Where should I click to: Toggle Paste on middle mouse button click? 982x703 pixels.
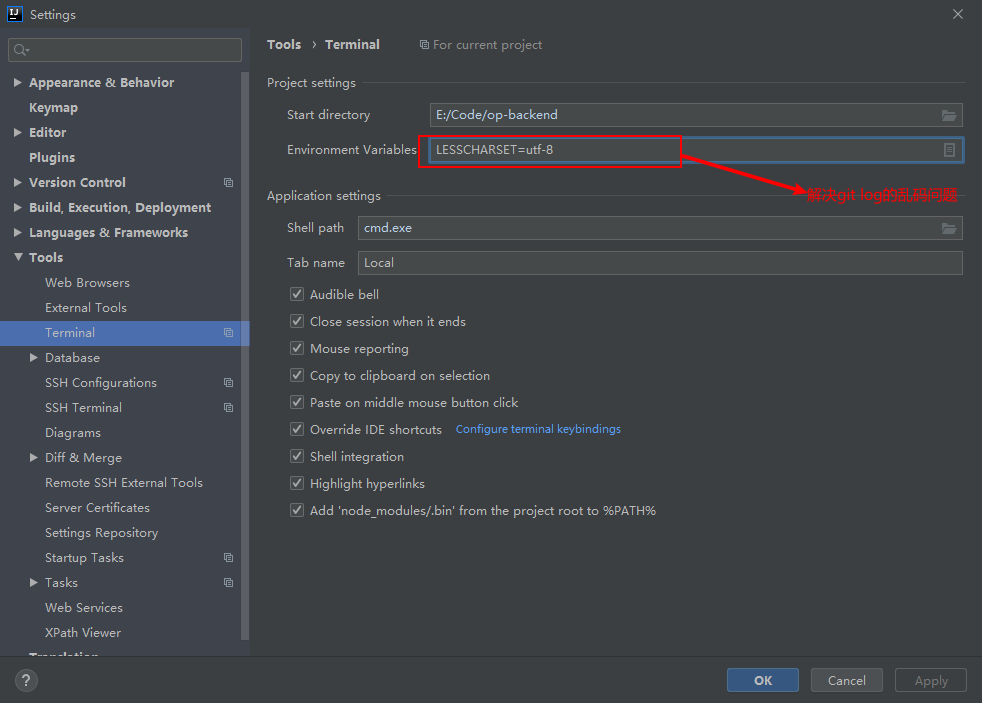(297, 402)
